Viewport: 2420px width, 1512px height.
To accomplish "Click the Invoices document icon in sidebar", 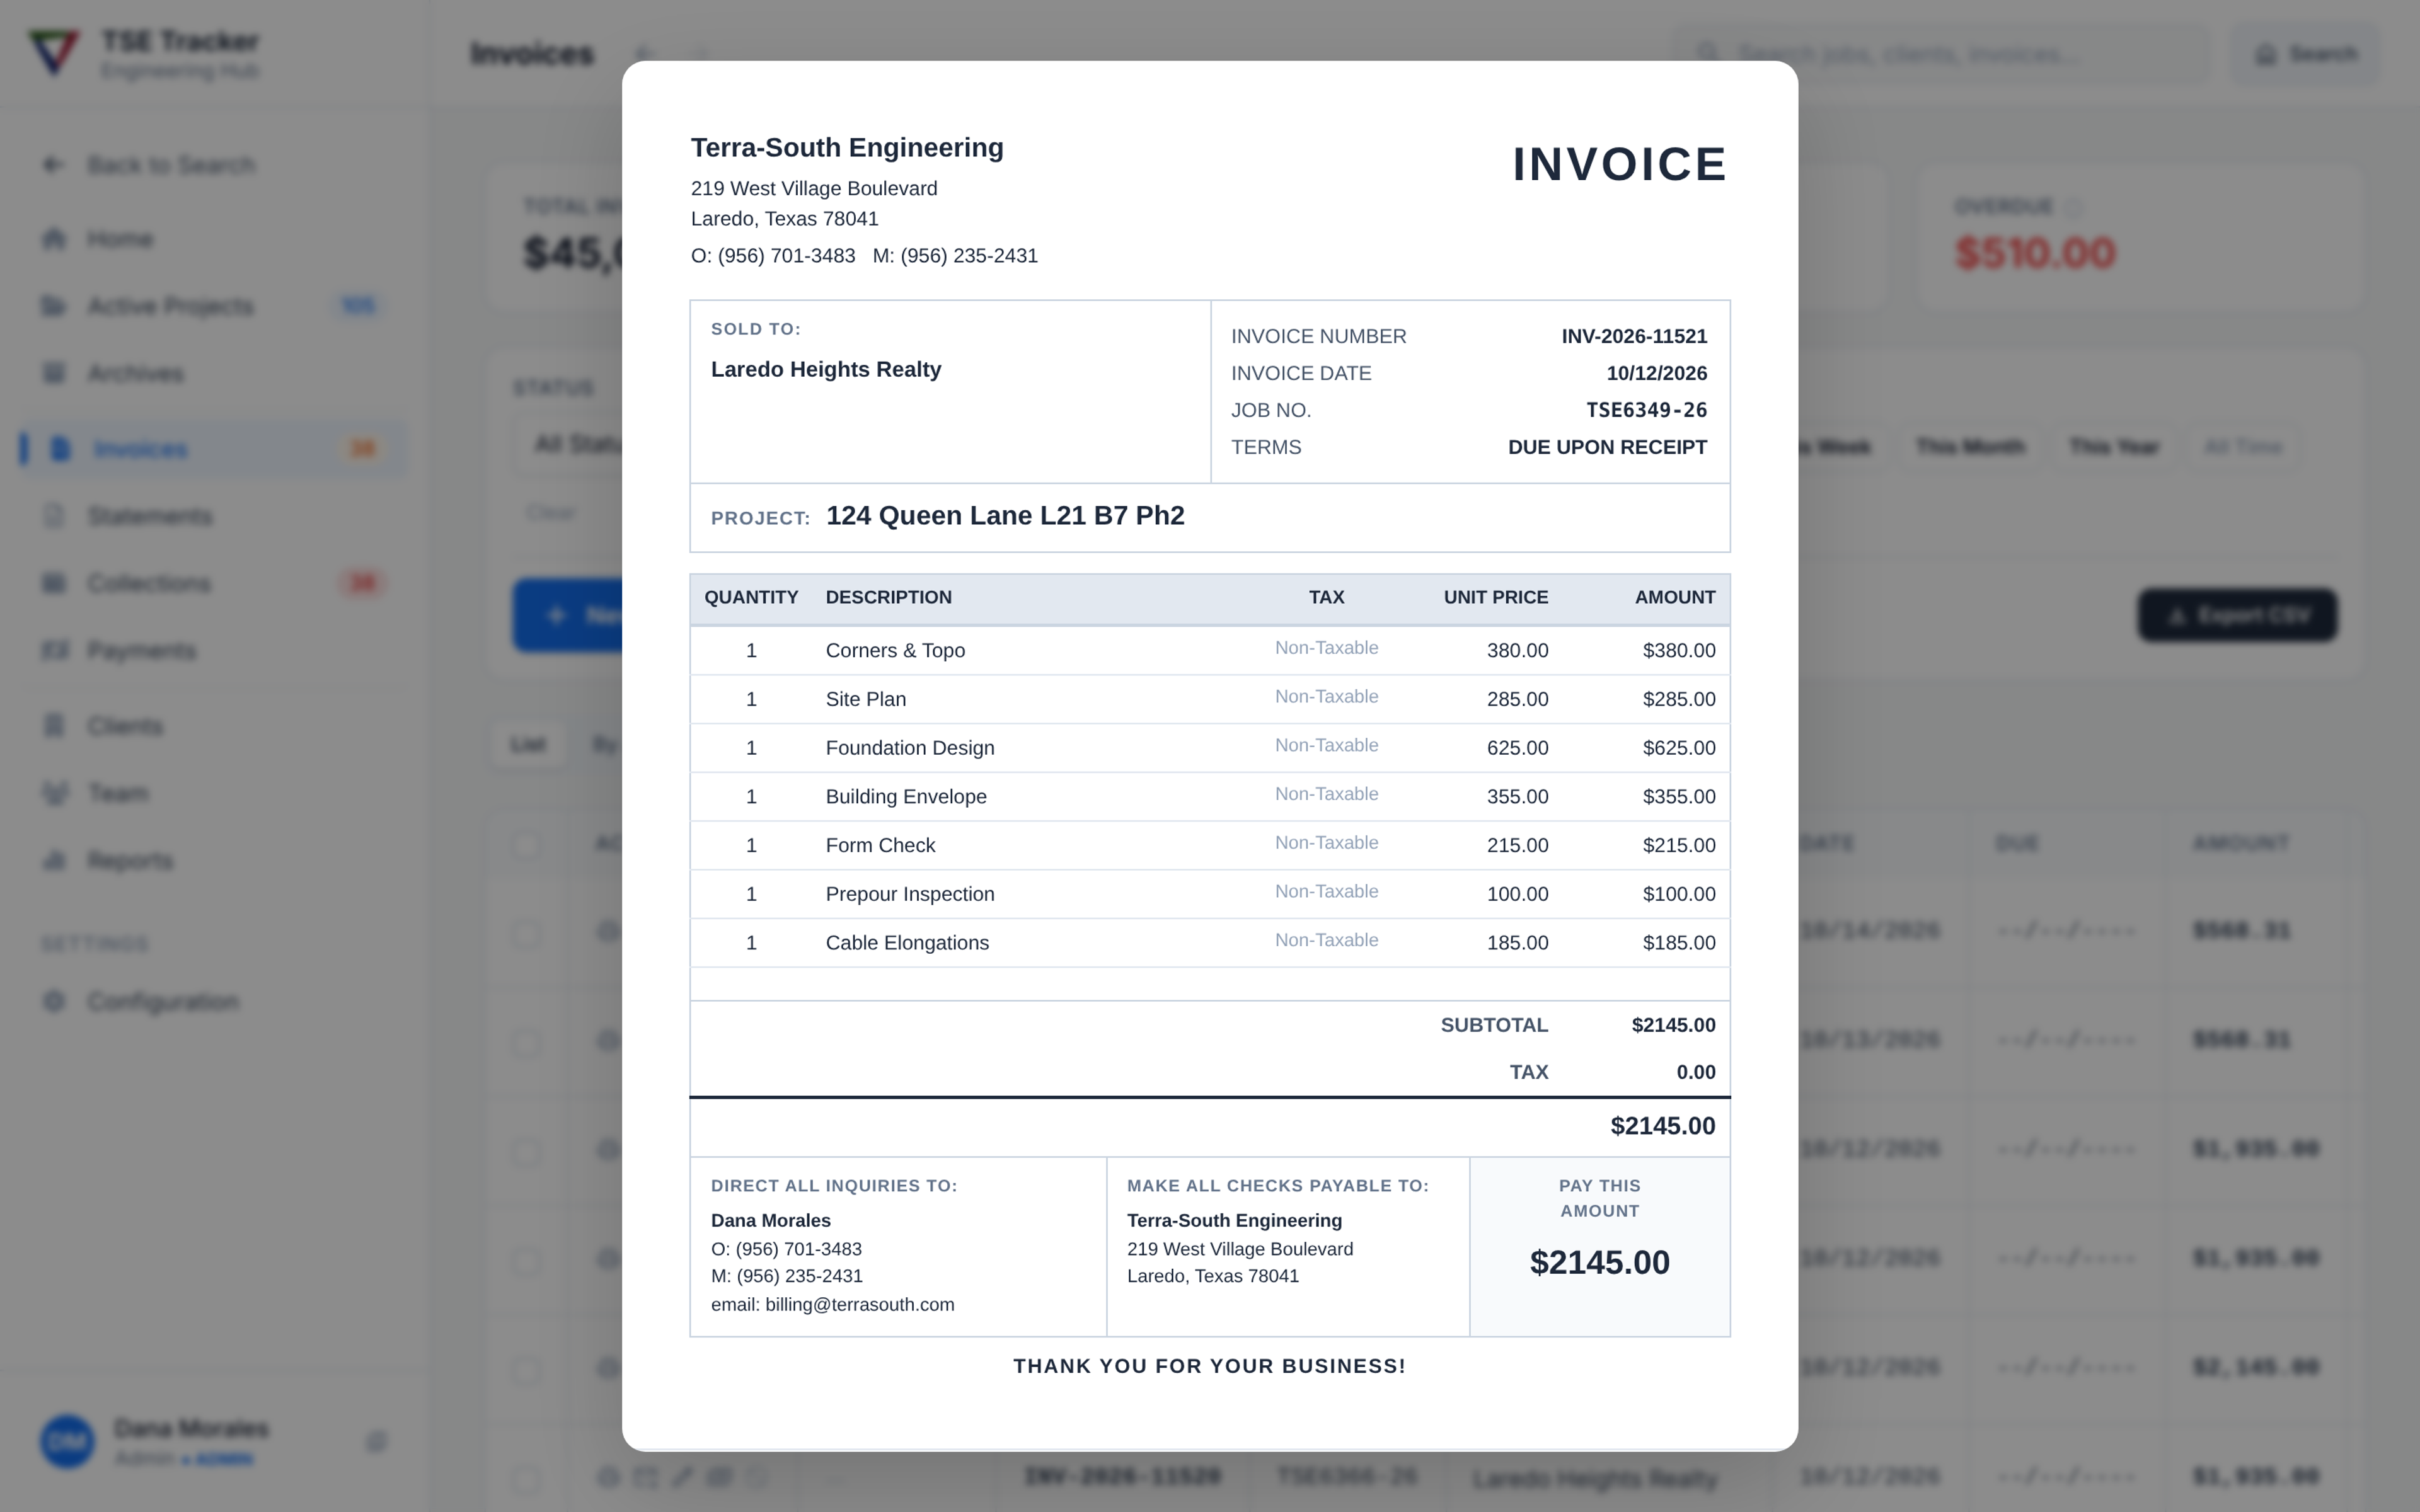I will coord(60,449).
